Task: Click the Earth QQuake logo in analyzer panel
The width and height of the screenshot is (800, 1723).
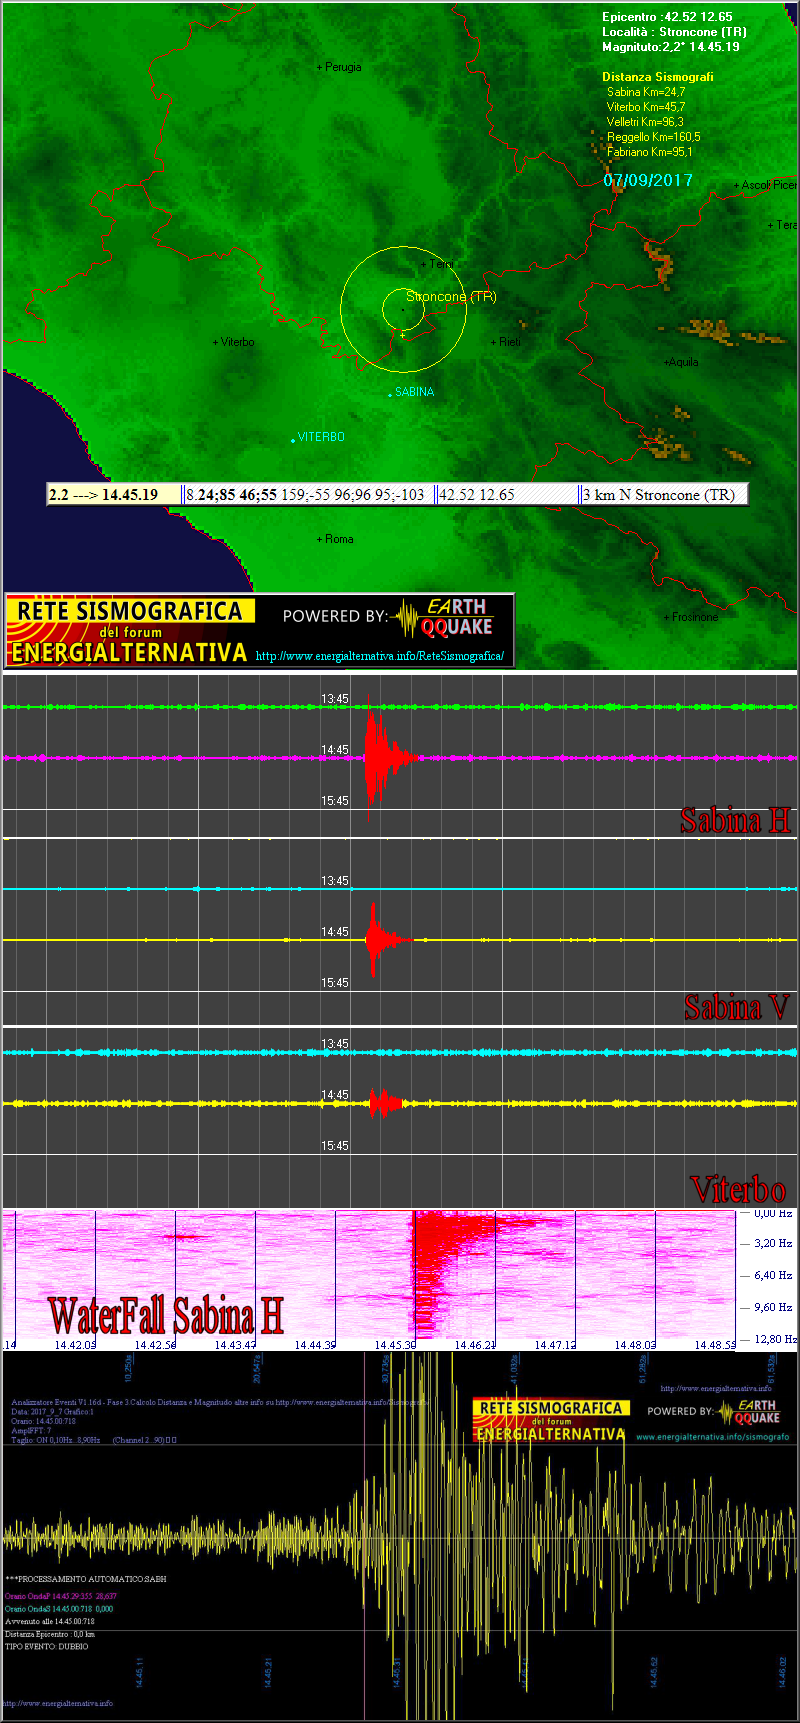Action: tap(749, 1412)
